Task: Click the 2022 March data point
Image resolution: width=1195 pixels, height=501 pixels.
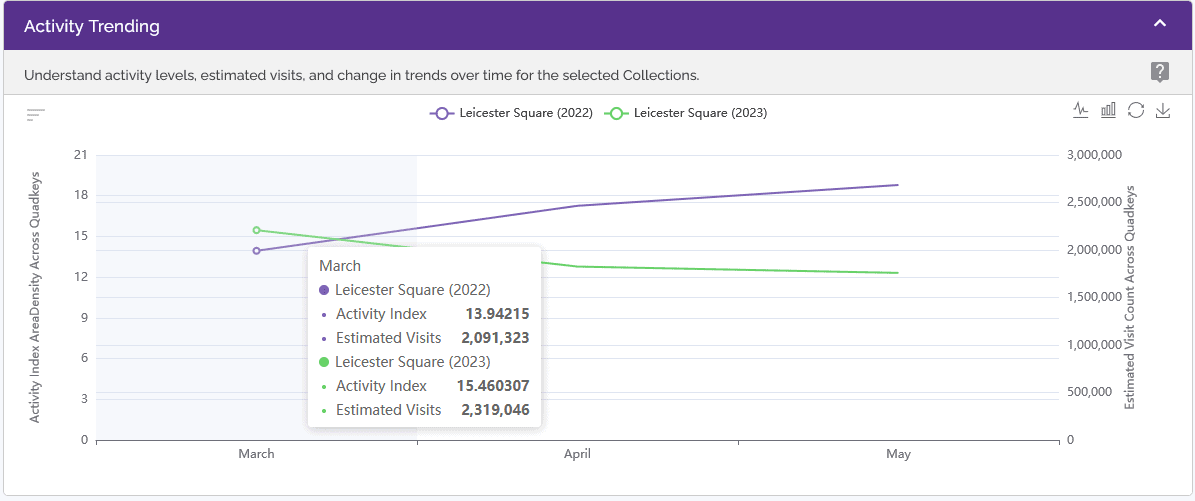Action: (257, 250)
